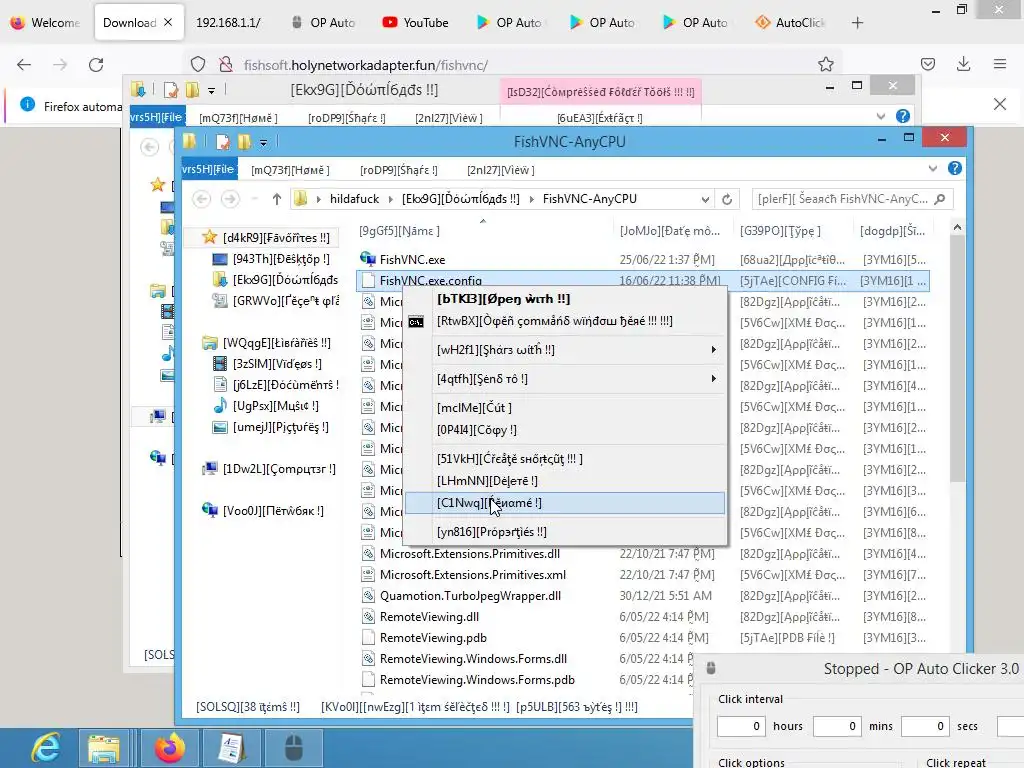The height and width of the screenshot is (768, 1024).
Task: Reload the Firefox page
Action: [x=96, y=65]
